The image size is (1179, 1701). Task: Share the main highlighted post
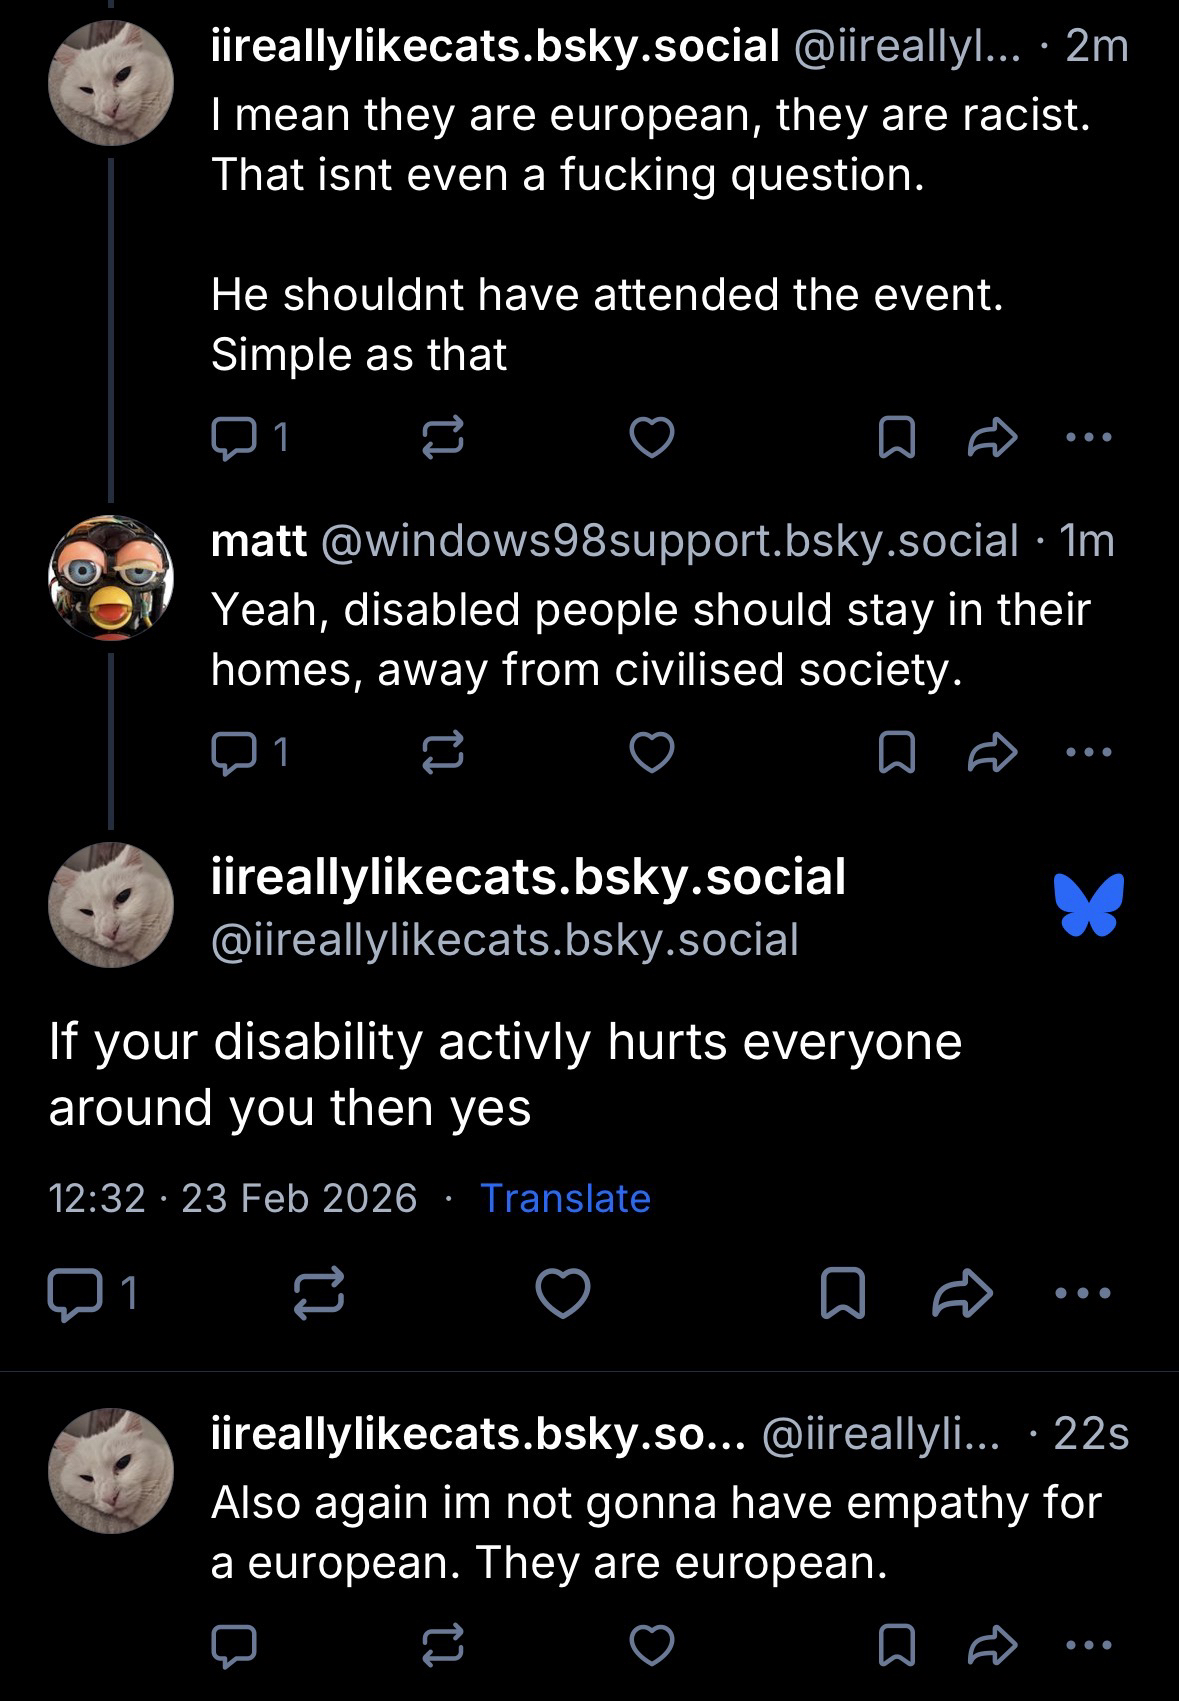962,1294
